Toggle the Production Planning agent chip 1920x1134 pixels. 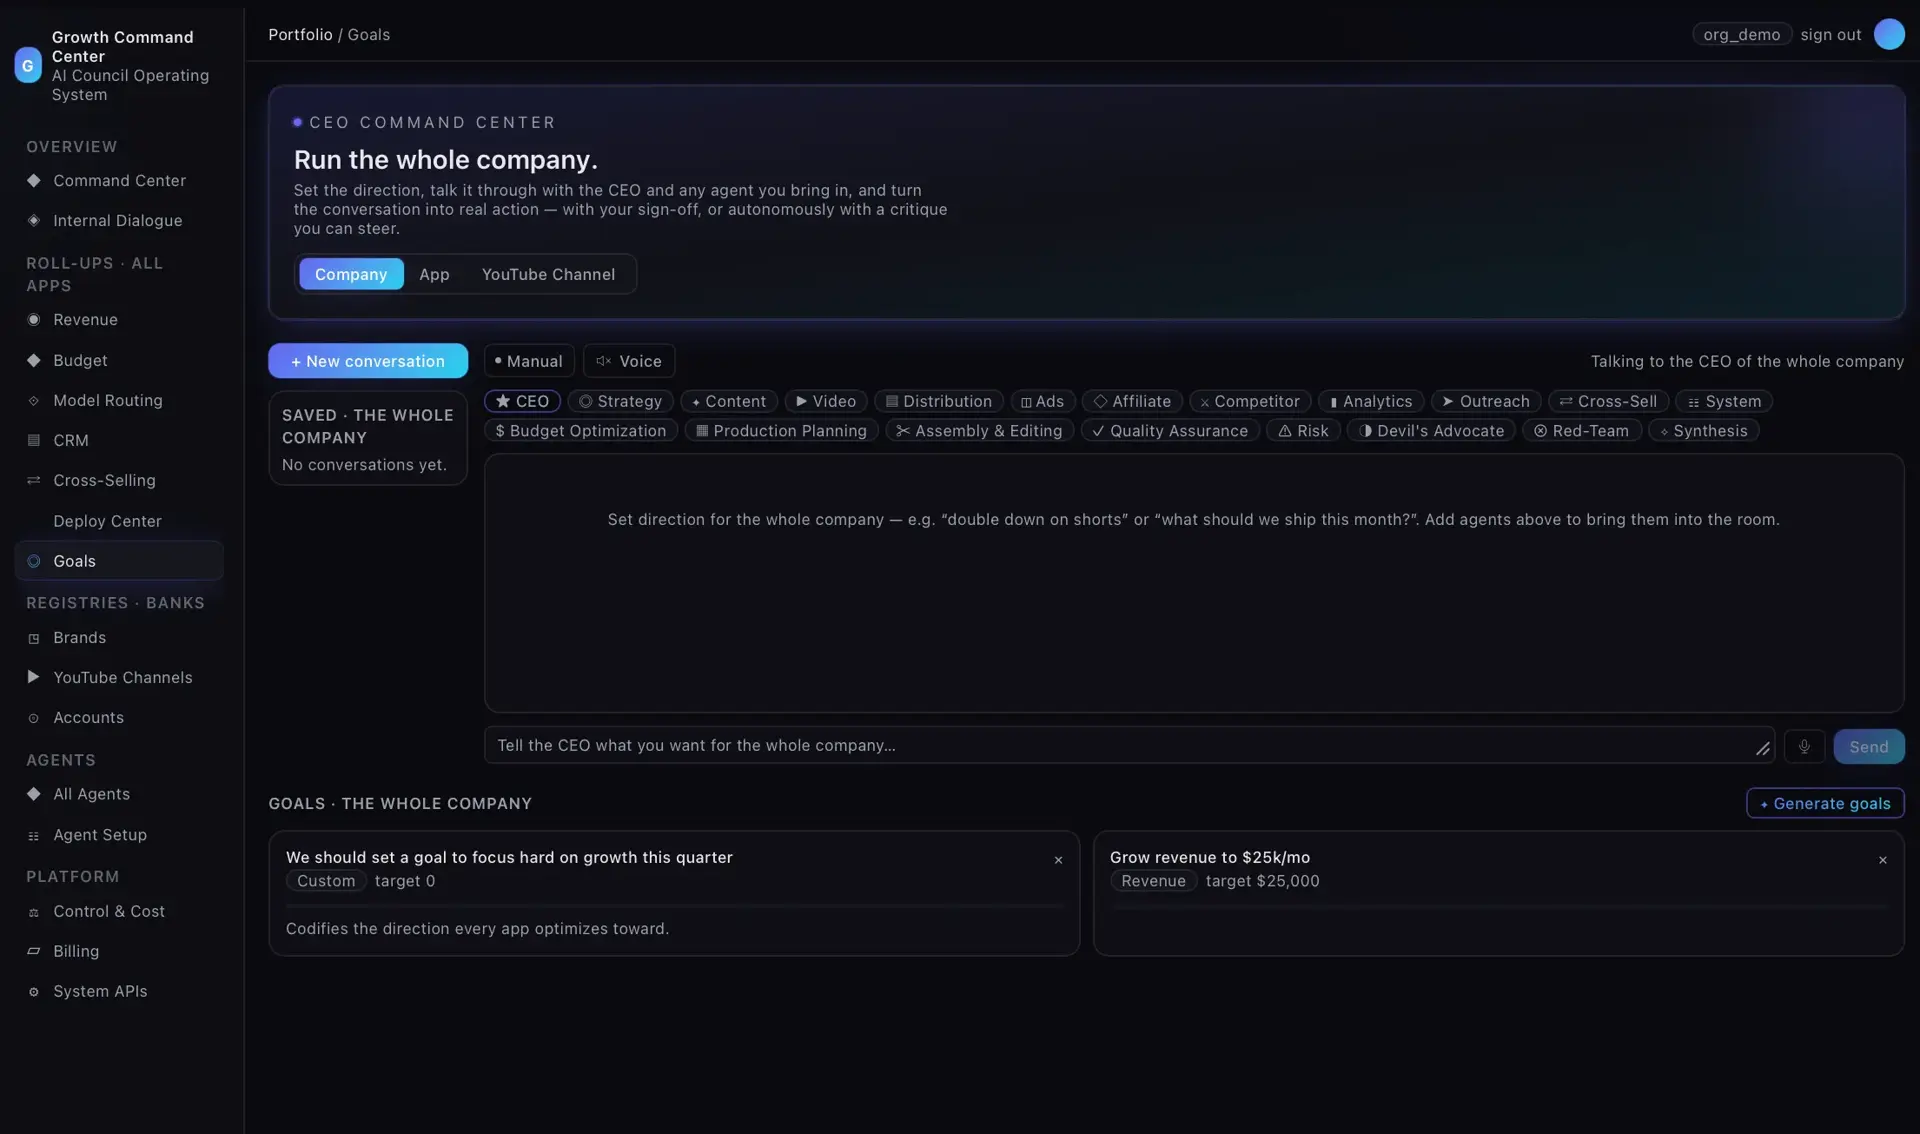click(782, 430)
